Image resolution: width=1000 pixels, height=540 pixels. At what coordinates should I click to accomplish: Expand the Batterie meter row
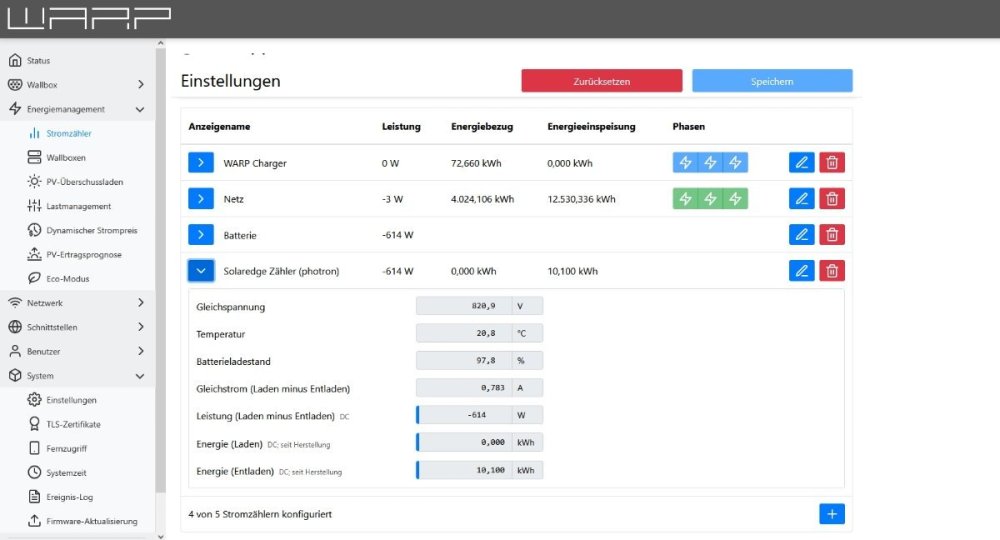click(x=201, y=235)
